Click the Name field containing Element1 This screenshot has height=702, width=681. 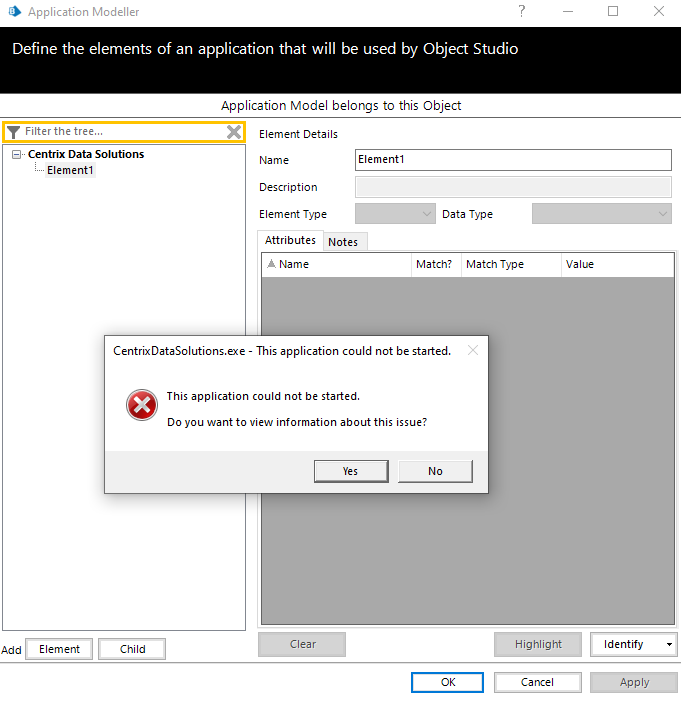[513, 160]
